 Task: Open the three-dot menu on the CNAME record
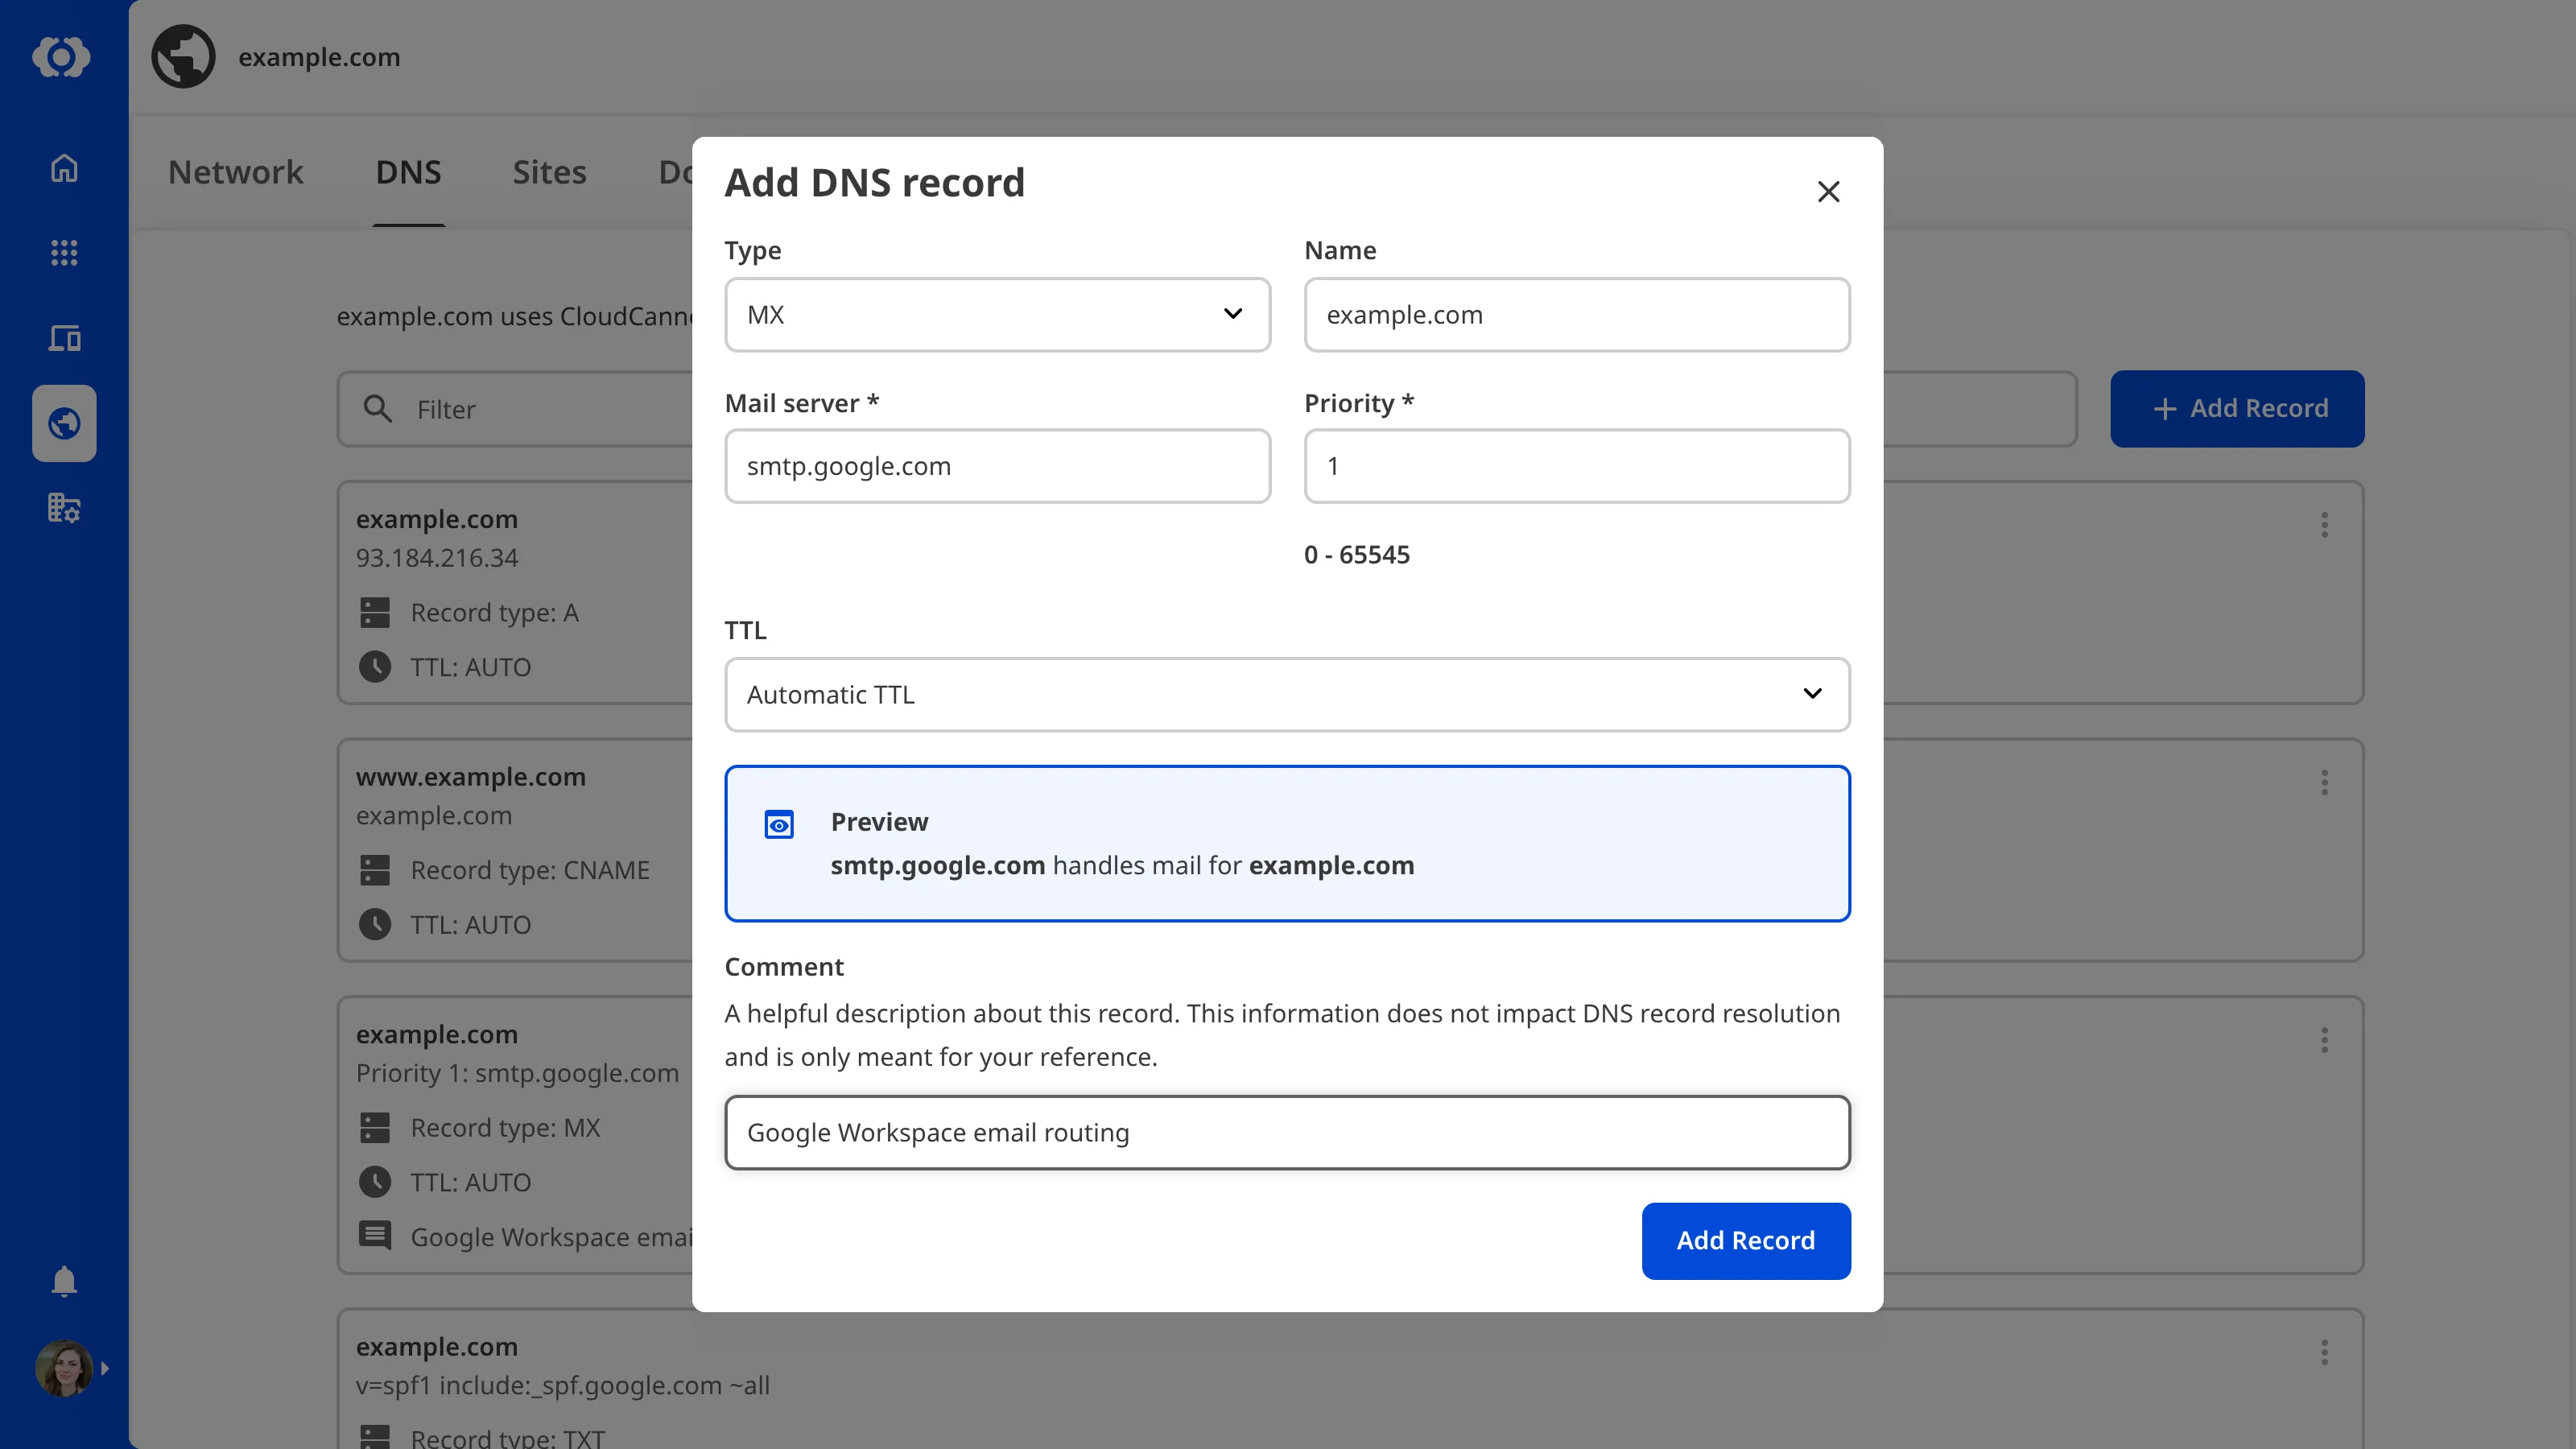pos(2325,782)
